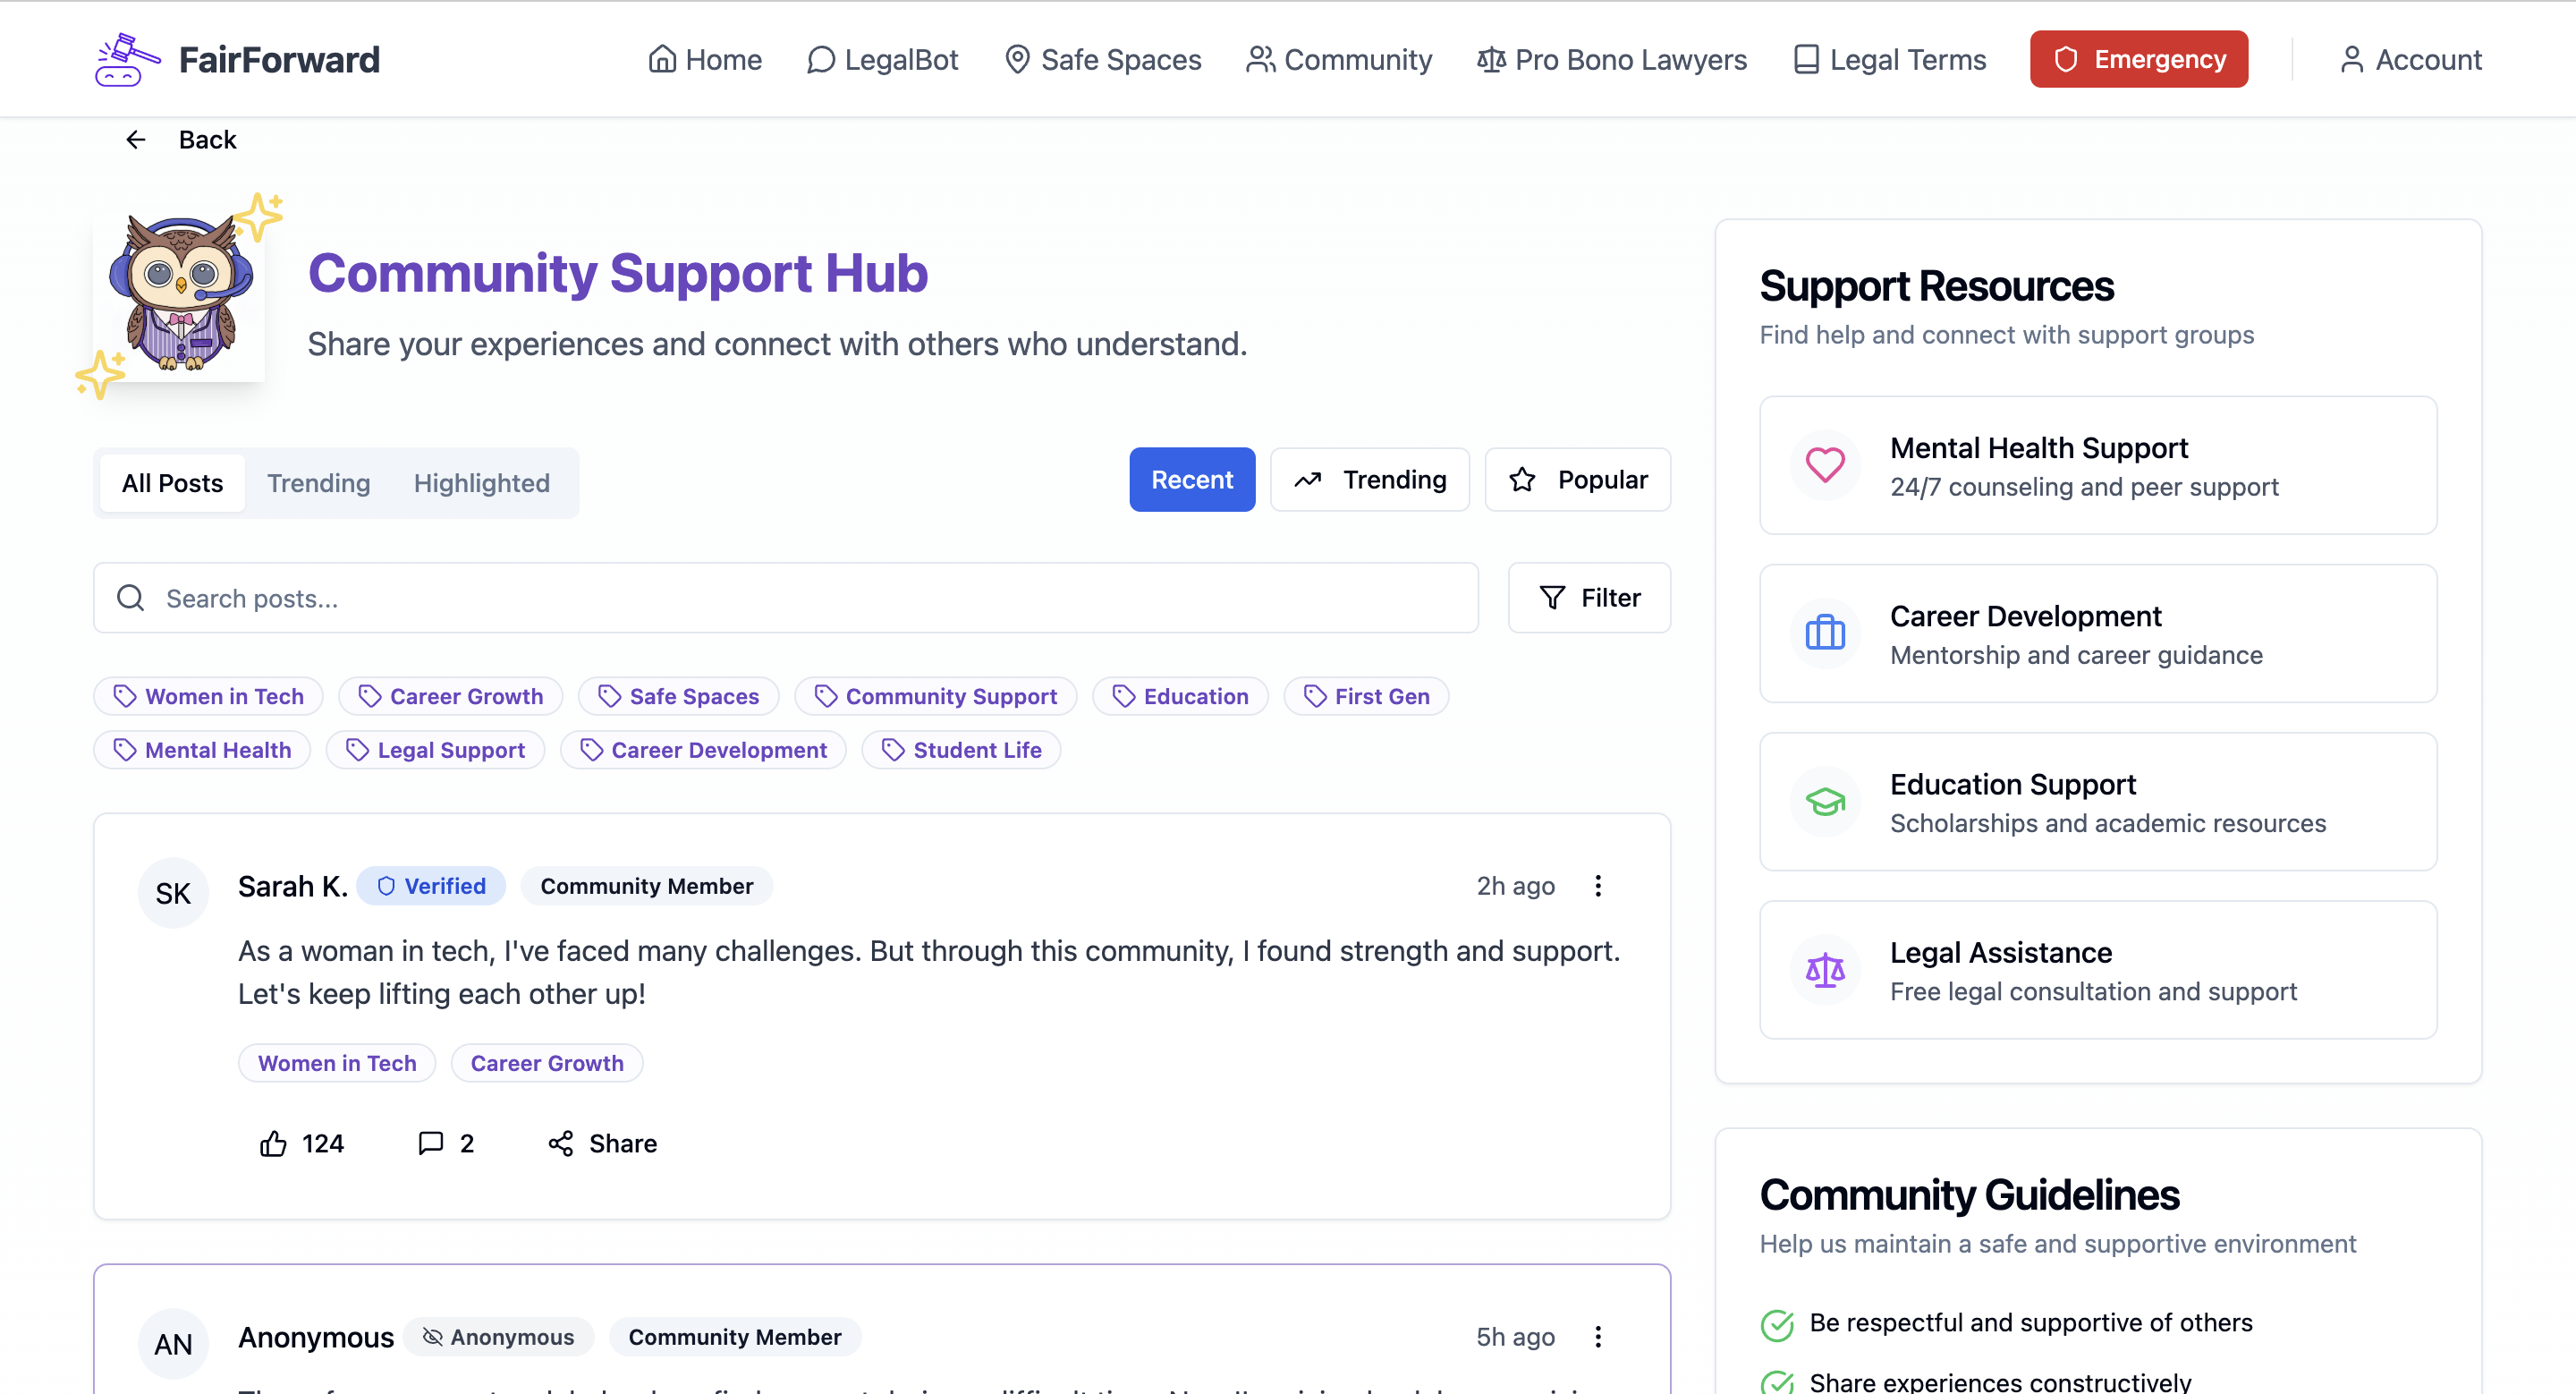2576x1394 pixels.
Task: Open Pro Bono Lawyers in navigation
Action: pos(1611,60)
